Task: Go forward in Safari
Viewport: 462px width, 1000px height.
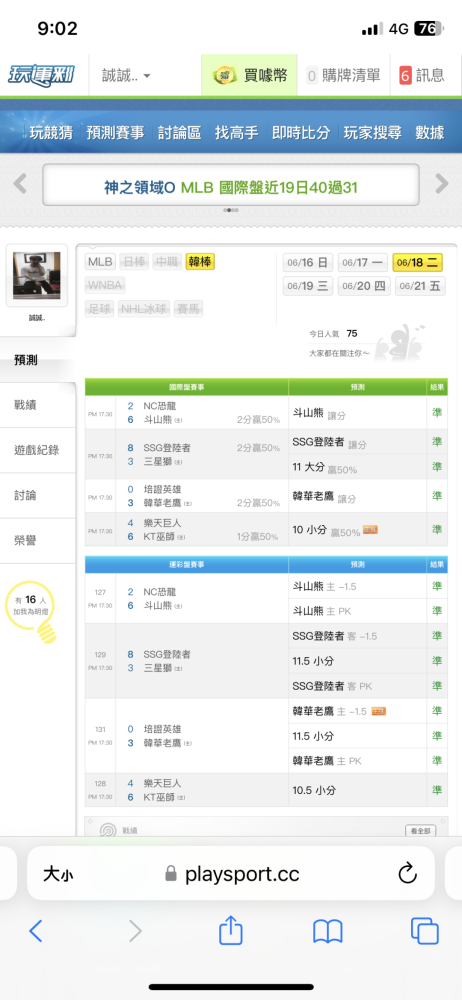Action: click(x=135, y=931)
